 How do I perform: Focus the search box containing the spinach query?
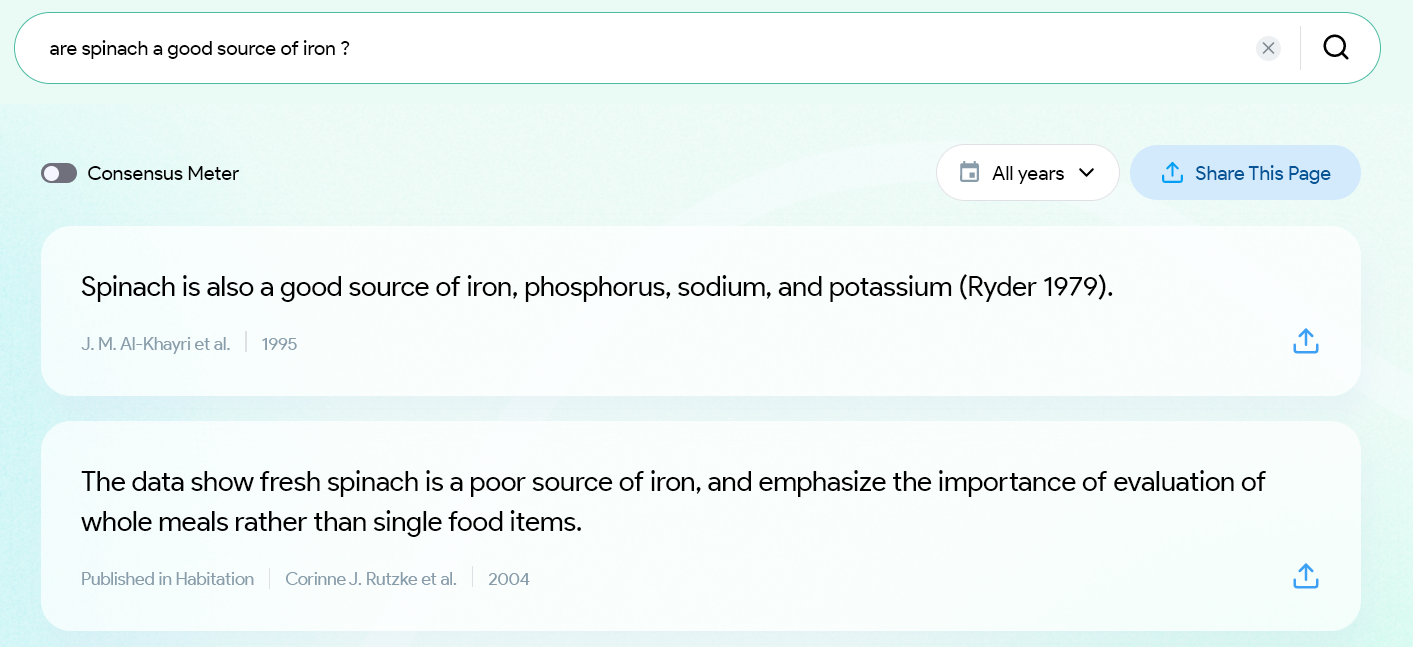coord(600,48)
